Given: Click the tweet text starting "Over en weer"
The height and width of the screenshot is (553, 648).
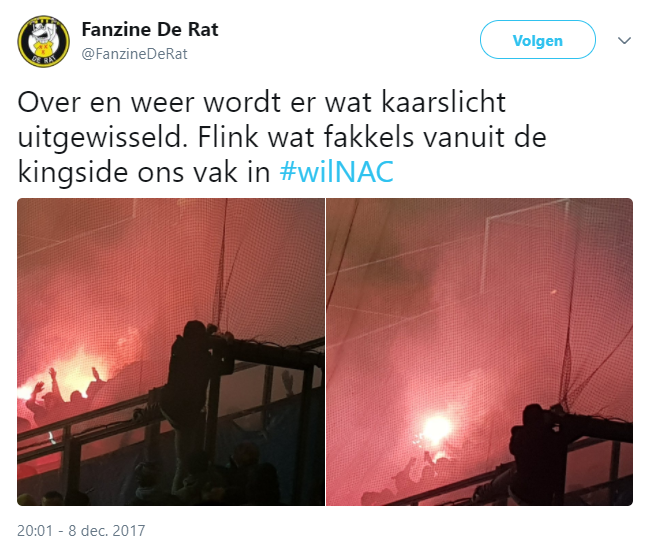Looking at the screenshot, I should pyautogui.click(x=282, y=137).
